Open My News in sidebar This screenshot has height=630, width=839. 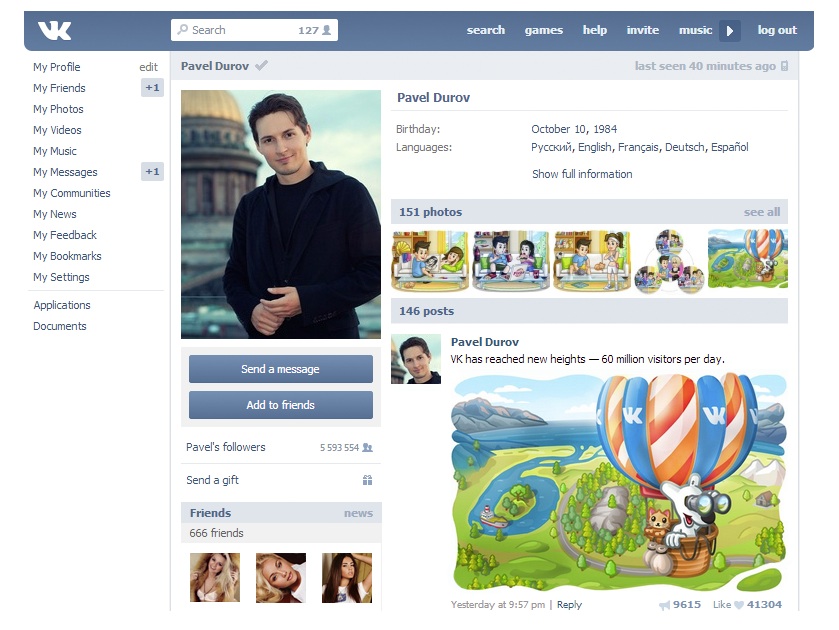[55, 214]
